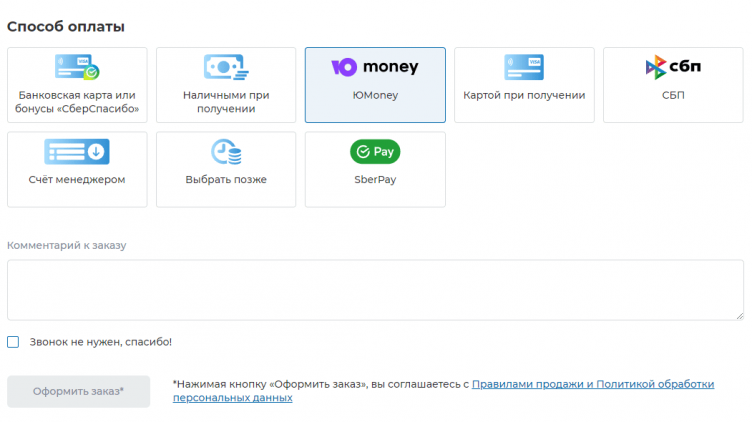The image size is (752, 422).
Task: Click the clock and coins icon
Action: pos(226,152)
